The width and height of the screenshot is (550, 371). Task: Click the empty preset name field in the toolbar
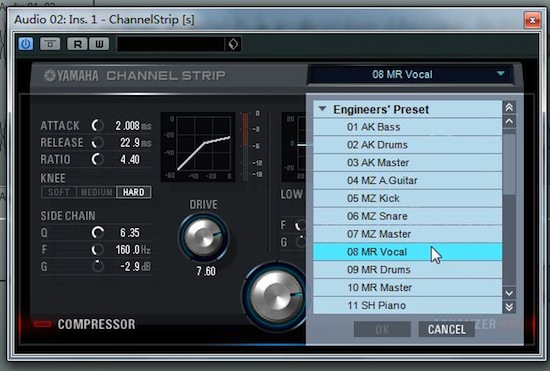coord(171,44)
